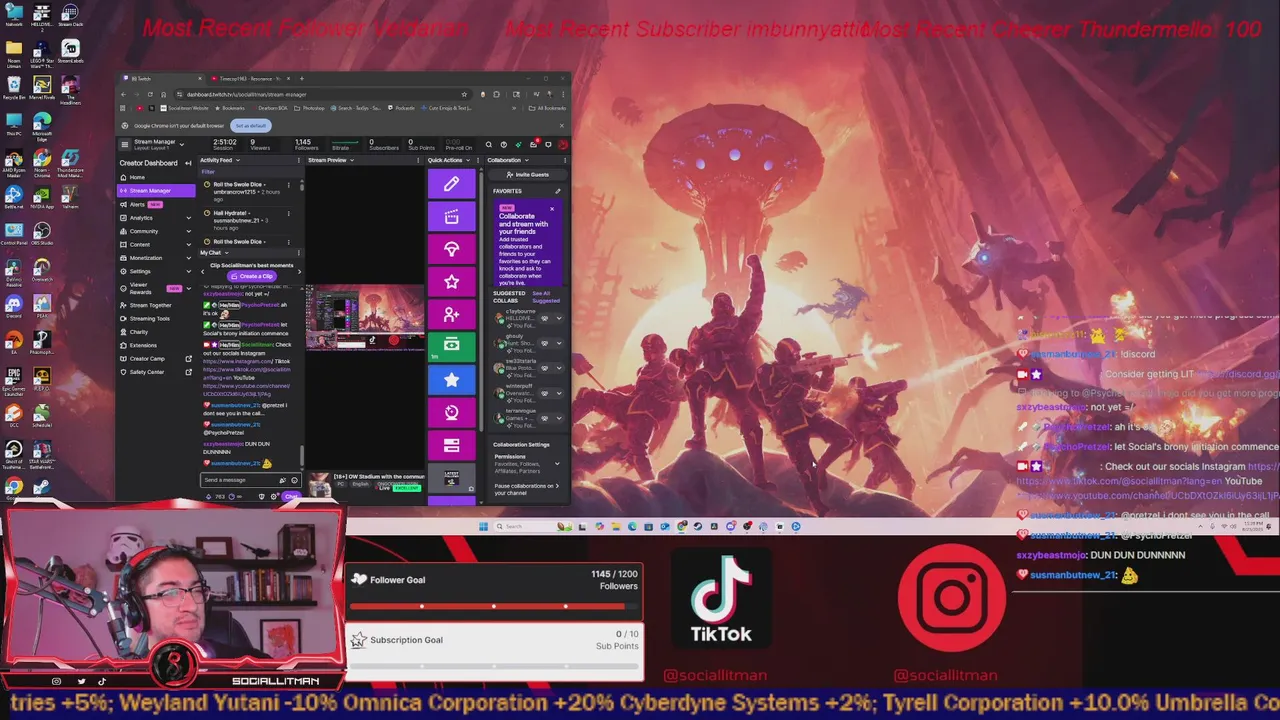The height and width of the screenshot is (720, 1280).
Task: Click the purple Chat send button
Action: tap(291, 496)
